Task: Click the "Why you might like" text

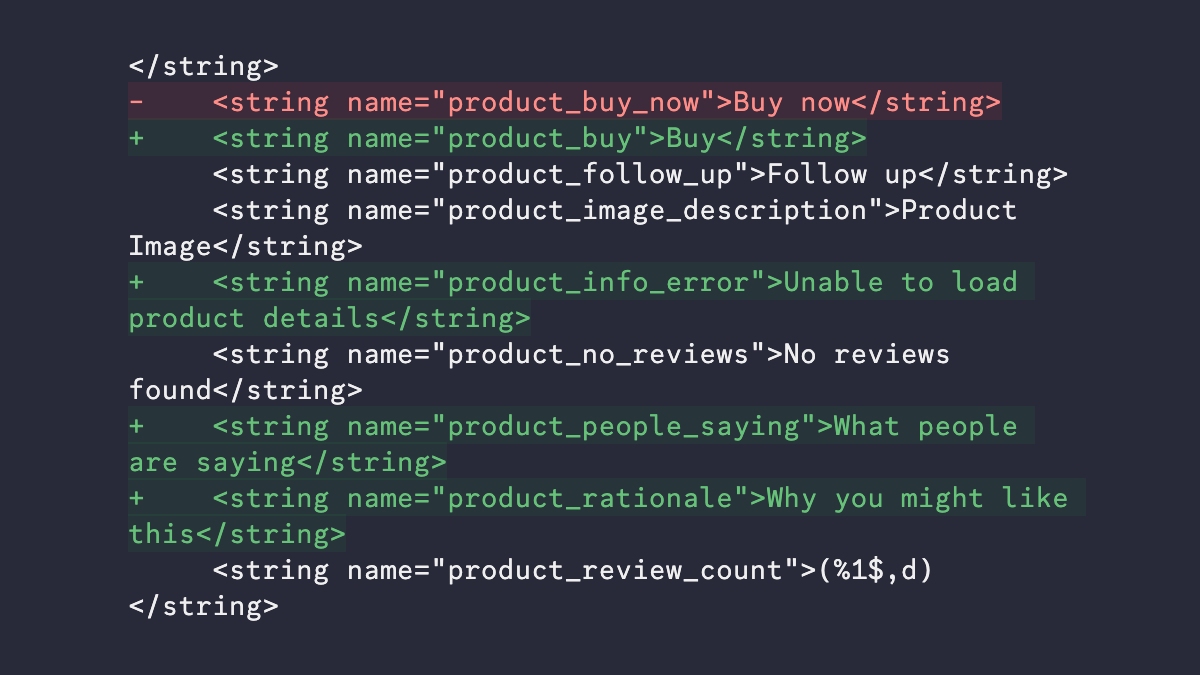Action: pyautogui.click(x=918, y=499)
